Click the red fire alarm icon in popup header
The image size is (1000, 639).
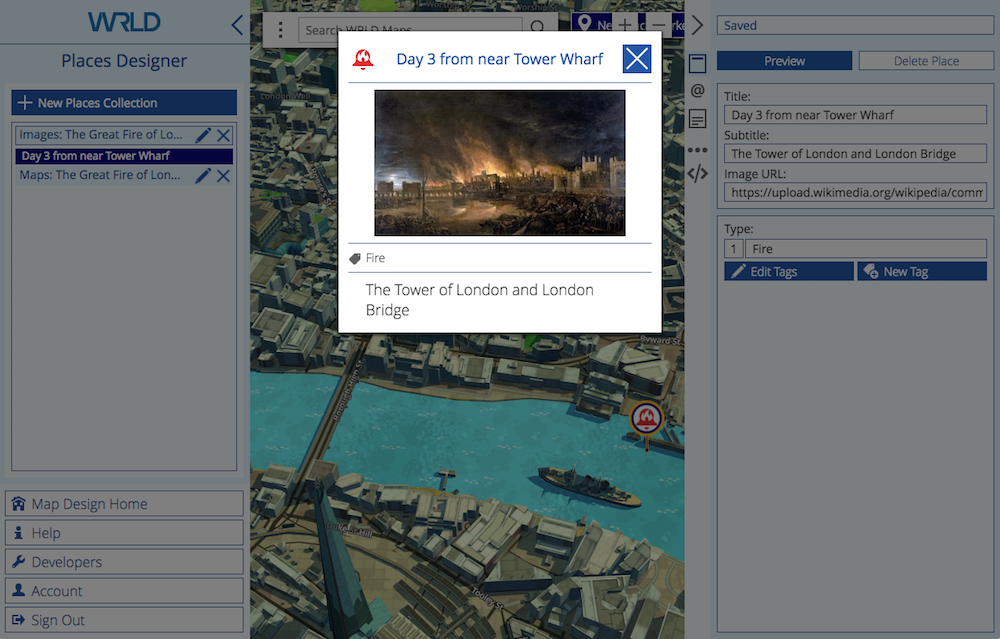pyautogui.click(x=364, y=59)
